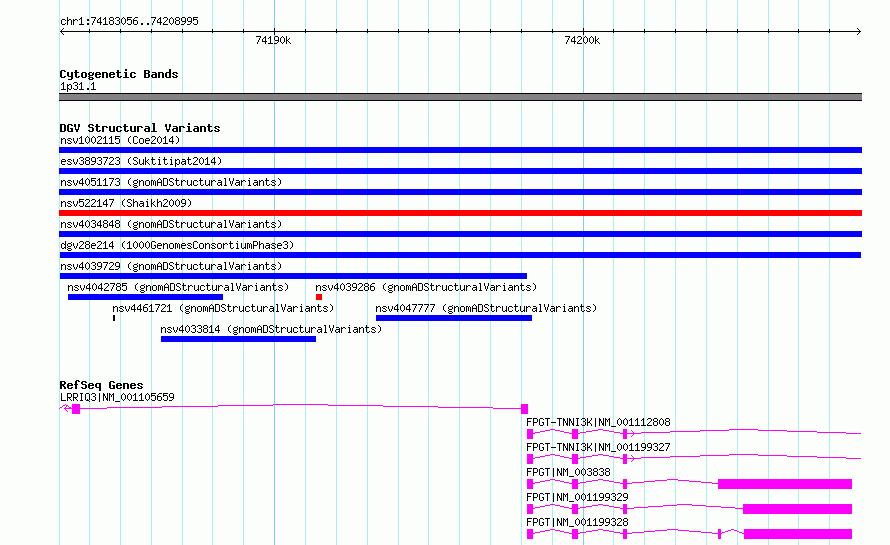This screenshot has width=890, height=545.
Task: Click the 74190k ruler tick label
Action: pyautogui.click(x=273, y=40)
